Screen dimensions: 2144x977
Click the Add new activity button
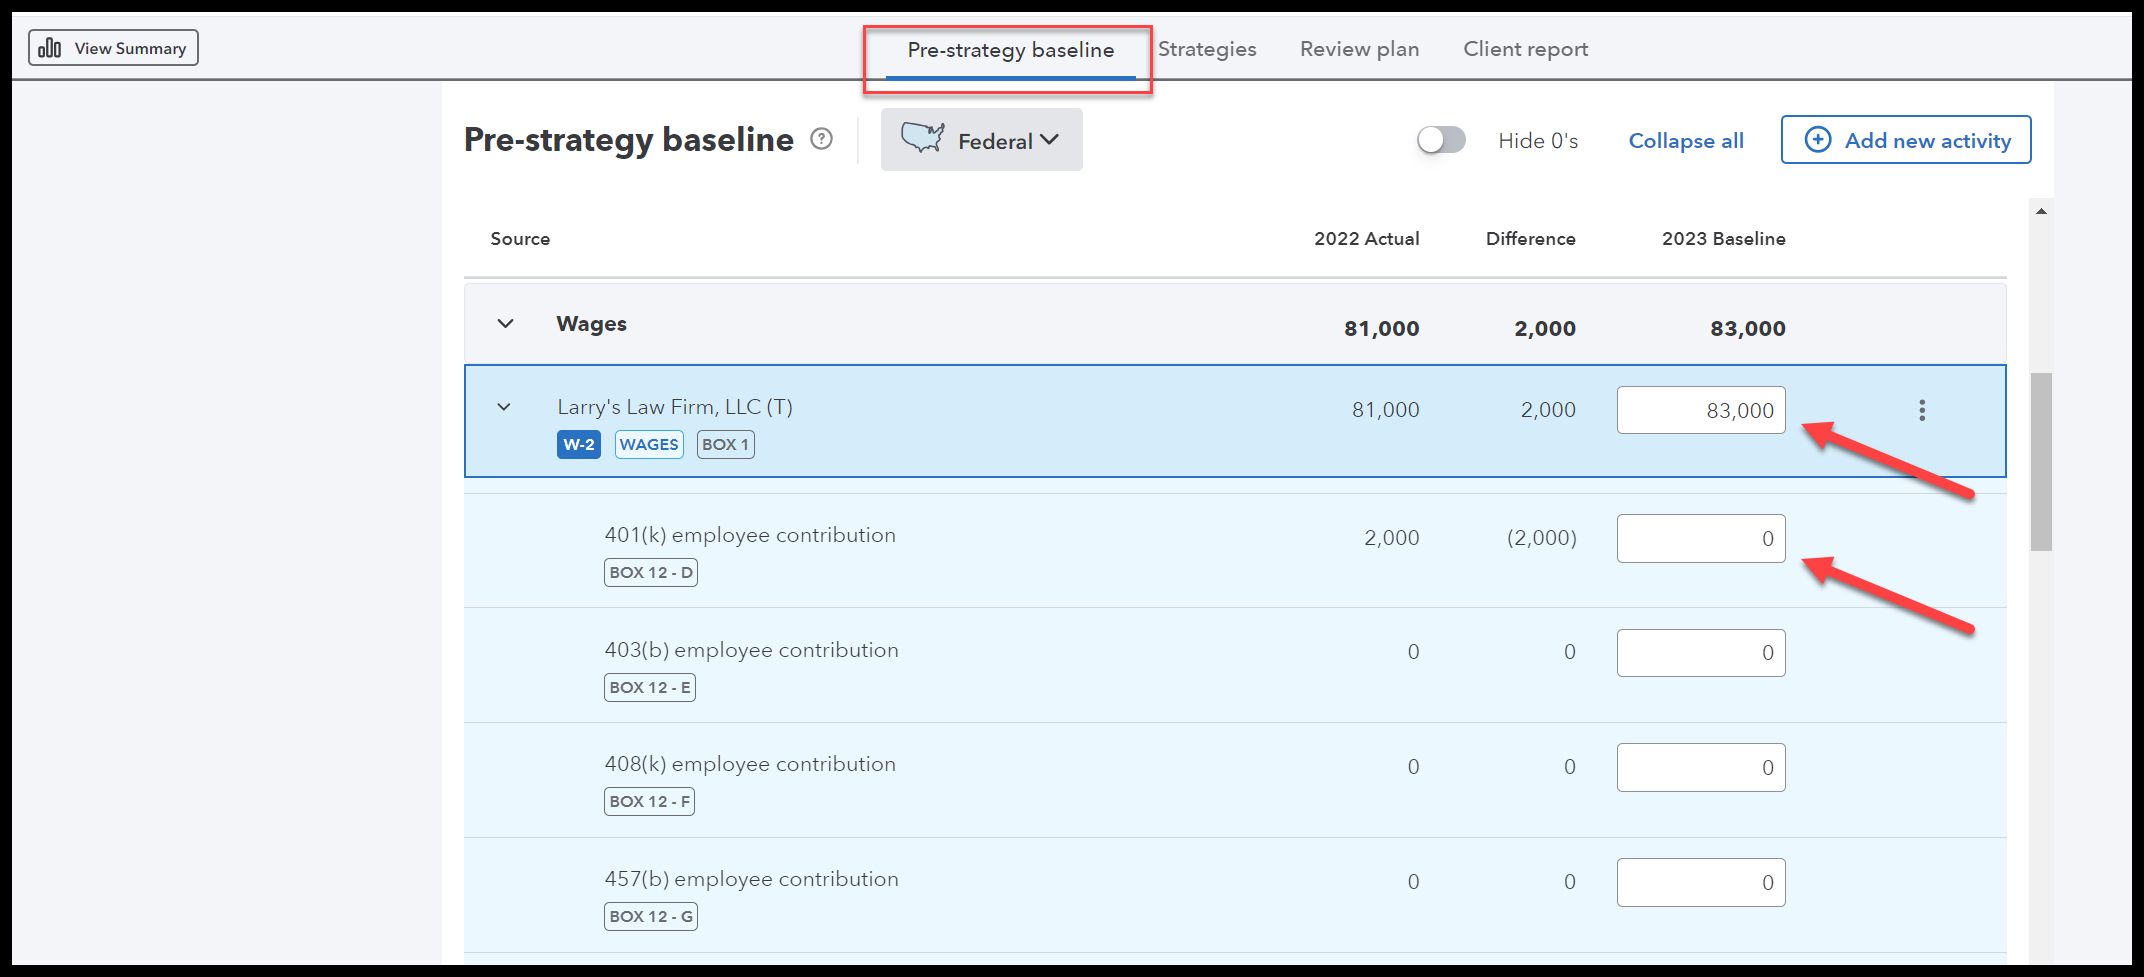(x=1905, y=140)
